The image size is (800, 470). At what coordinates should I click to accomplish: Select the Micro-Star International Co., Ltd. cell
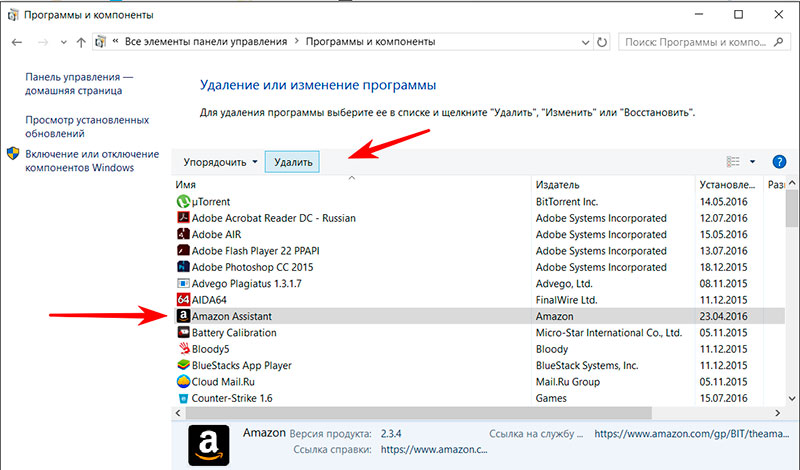pyautogui.click(x=609, y=332)
